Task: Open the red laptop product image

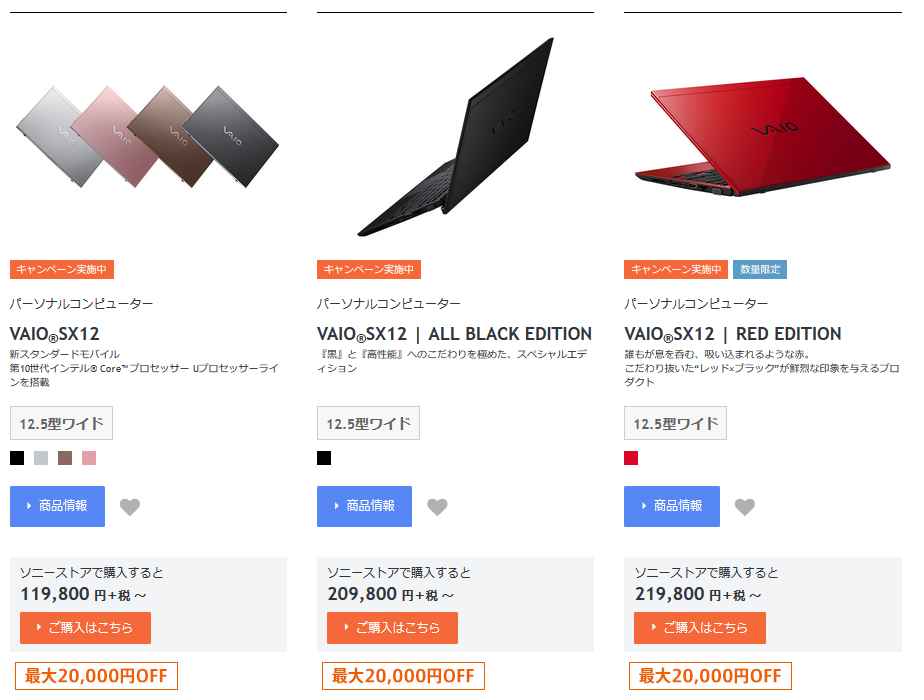Action: 763,137
